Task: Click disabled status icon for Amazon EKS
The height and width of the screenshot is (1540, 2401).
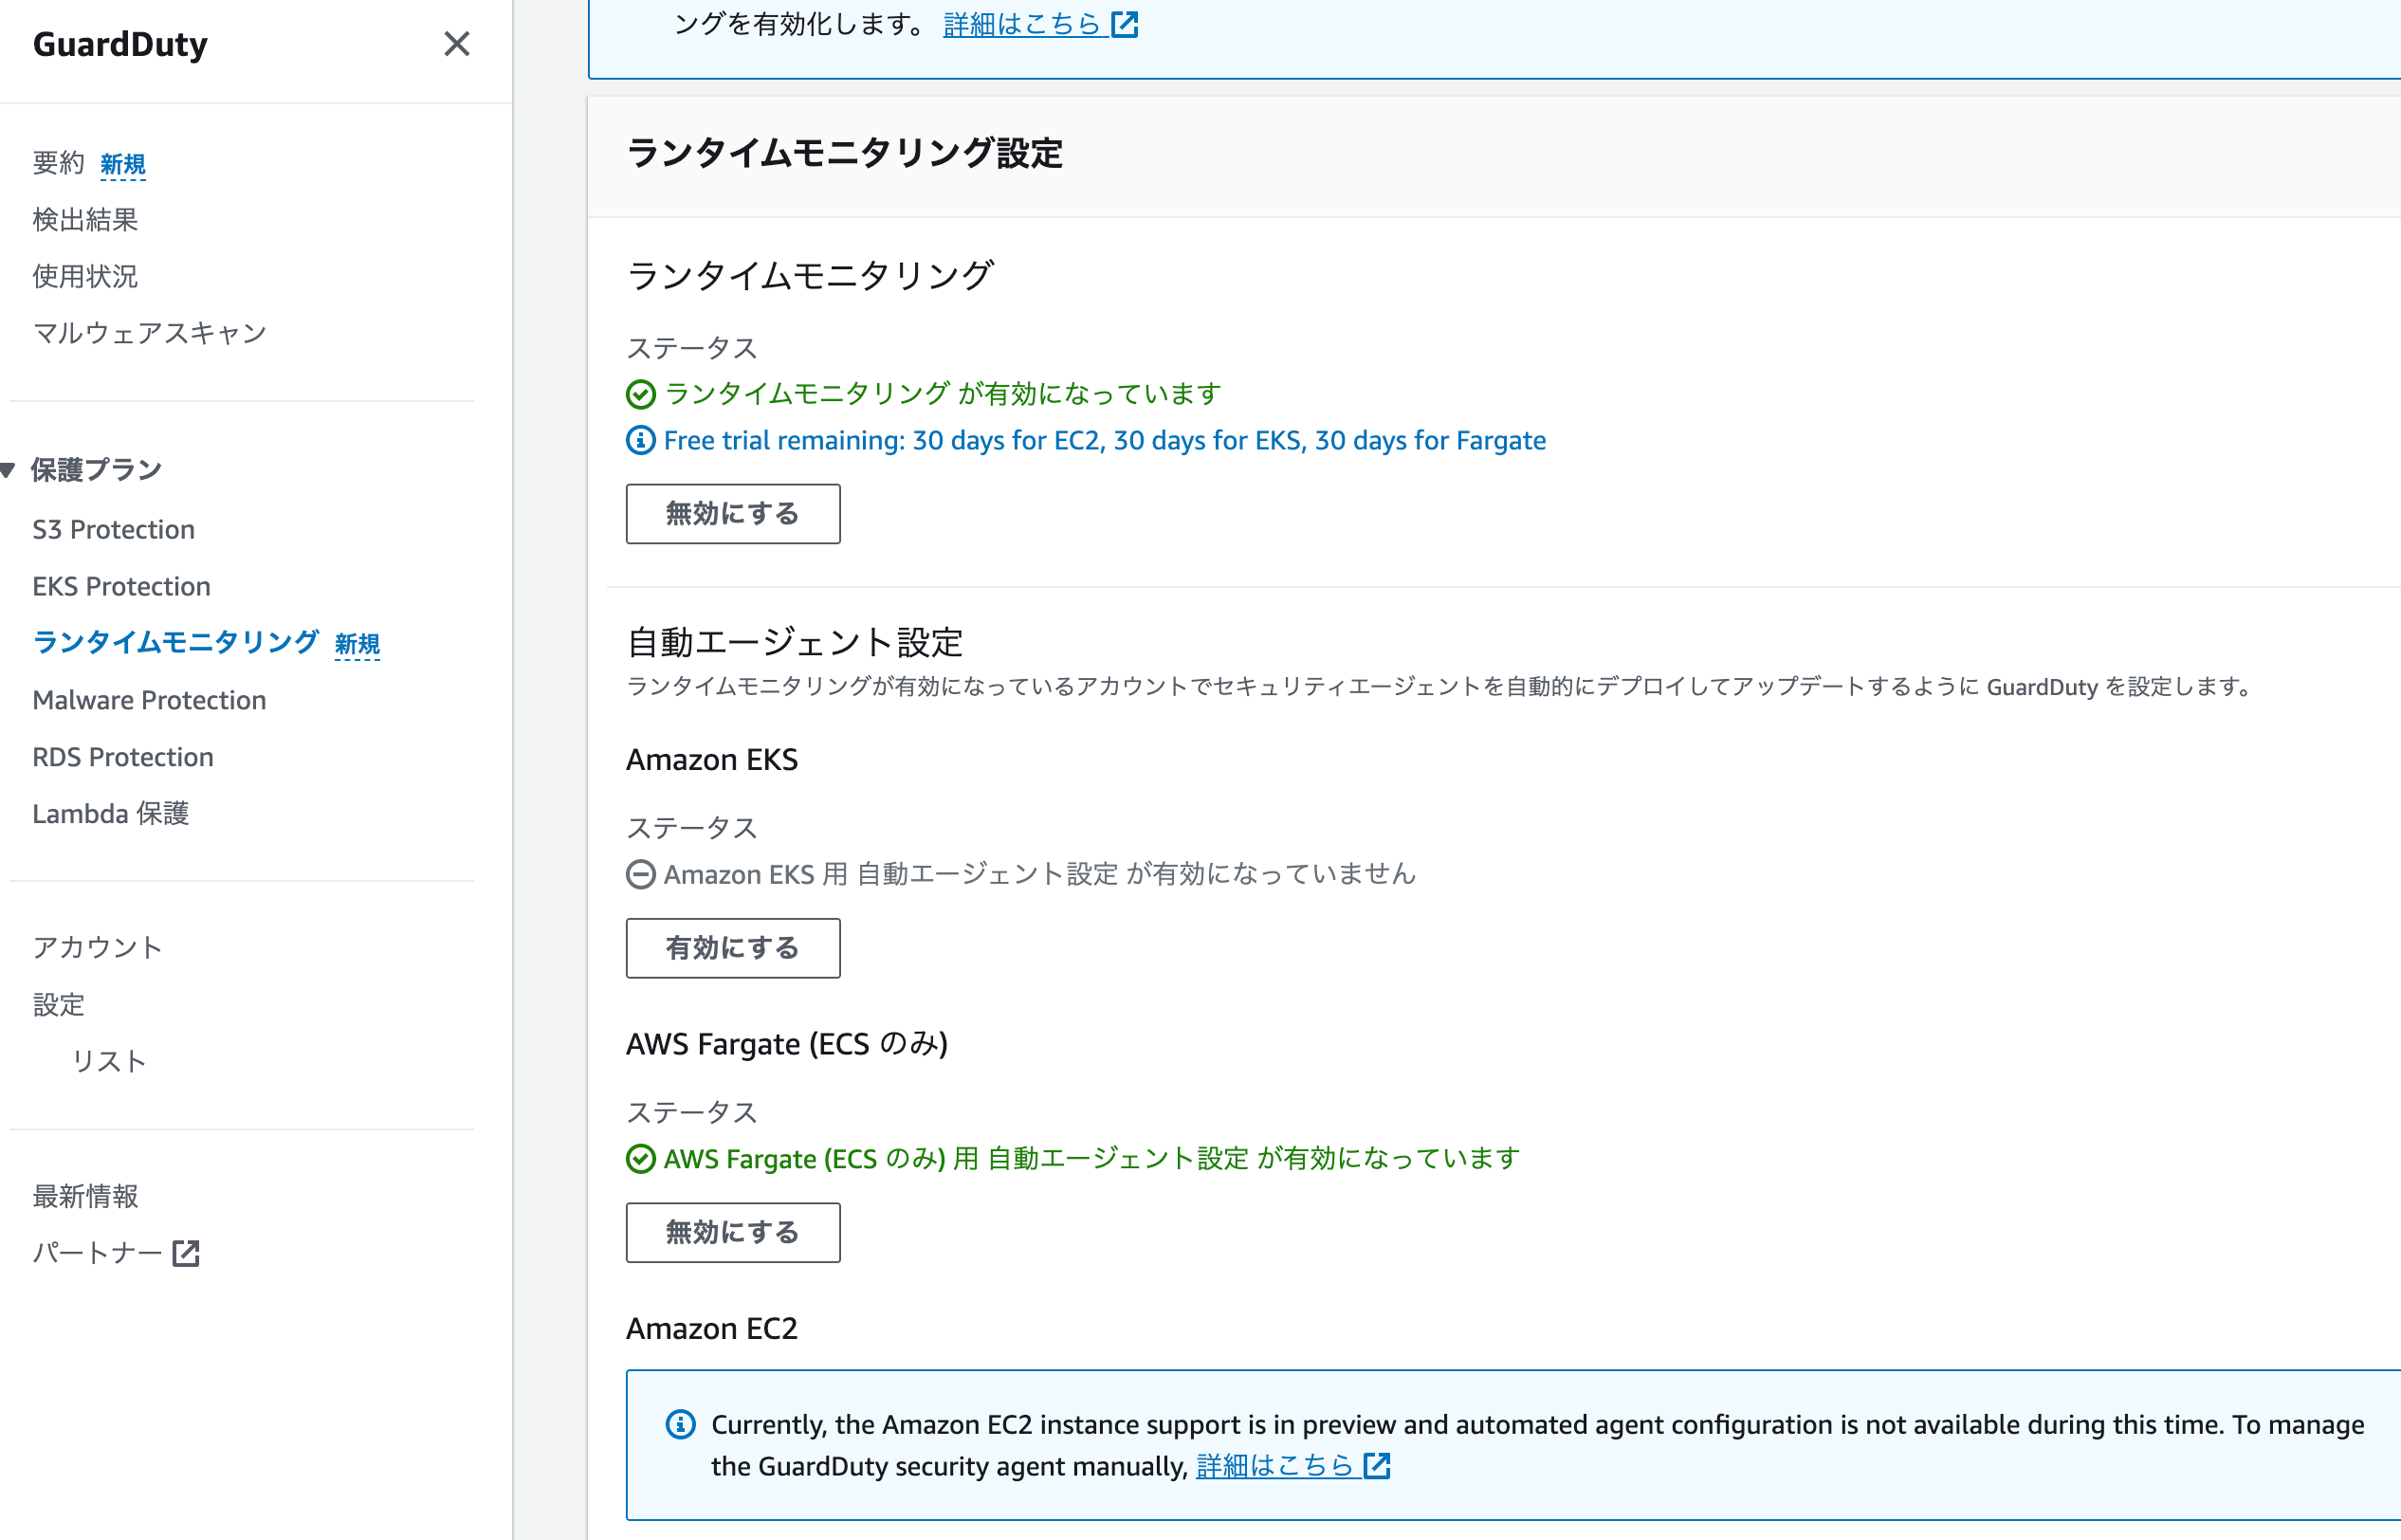Action: tap(641, 874)
